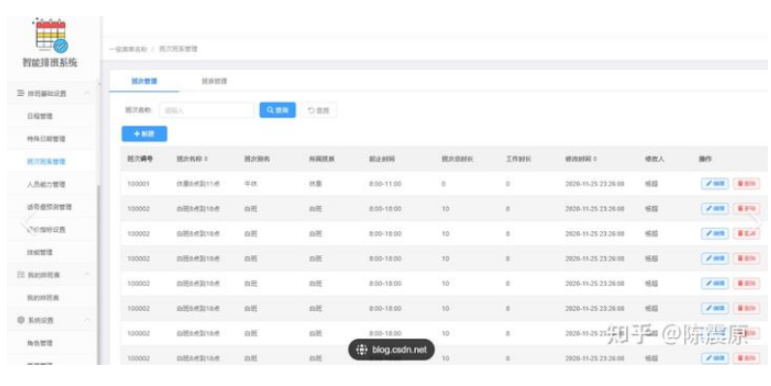Collapse the 我的排班表 menu group chevron
The width and height of the screenshot is (771, 386).
(87, 274)
